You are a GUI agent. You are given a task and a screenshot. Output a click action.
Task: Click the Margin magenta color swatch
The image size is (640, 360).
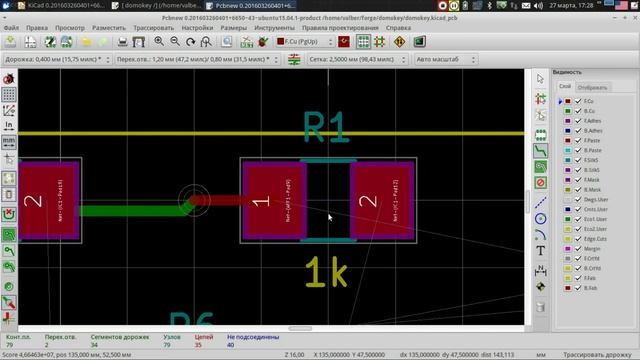click(568, 248)
